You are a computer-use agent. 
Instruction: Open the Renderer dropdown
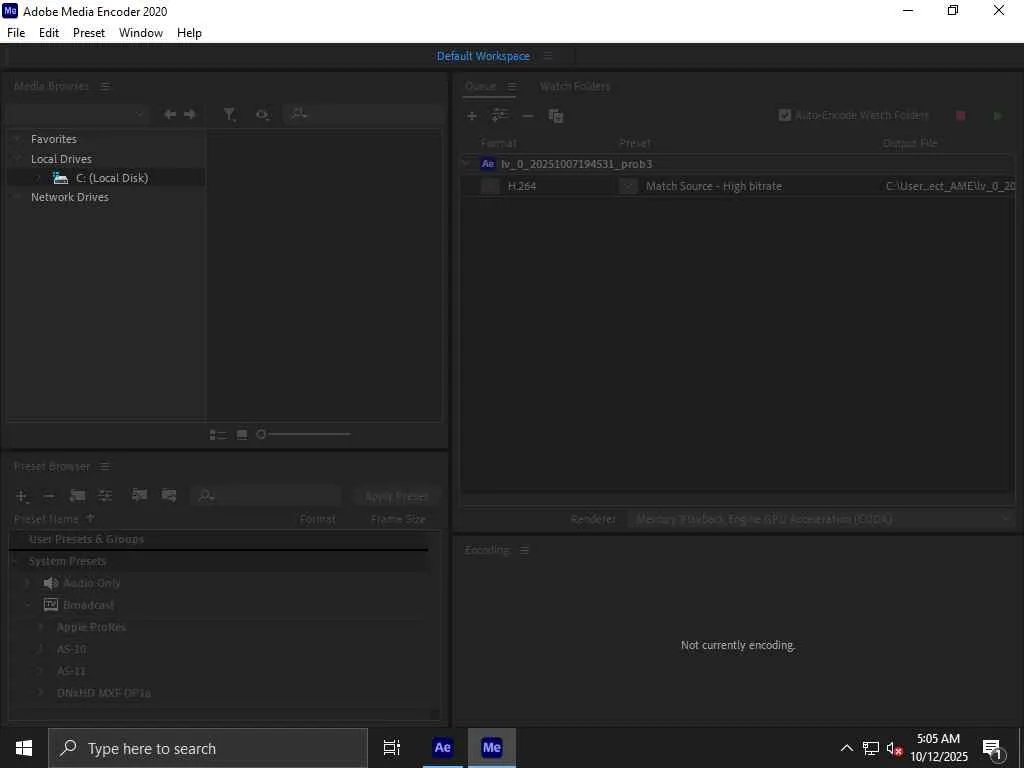[822, 519]
